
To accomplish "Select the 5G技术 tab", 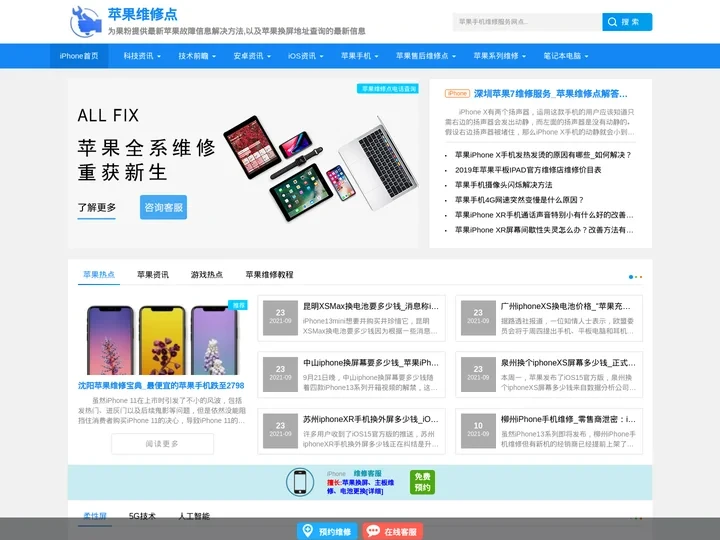I will (142, 516).
